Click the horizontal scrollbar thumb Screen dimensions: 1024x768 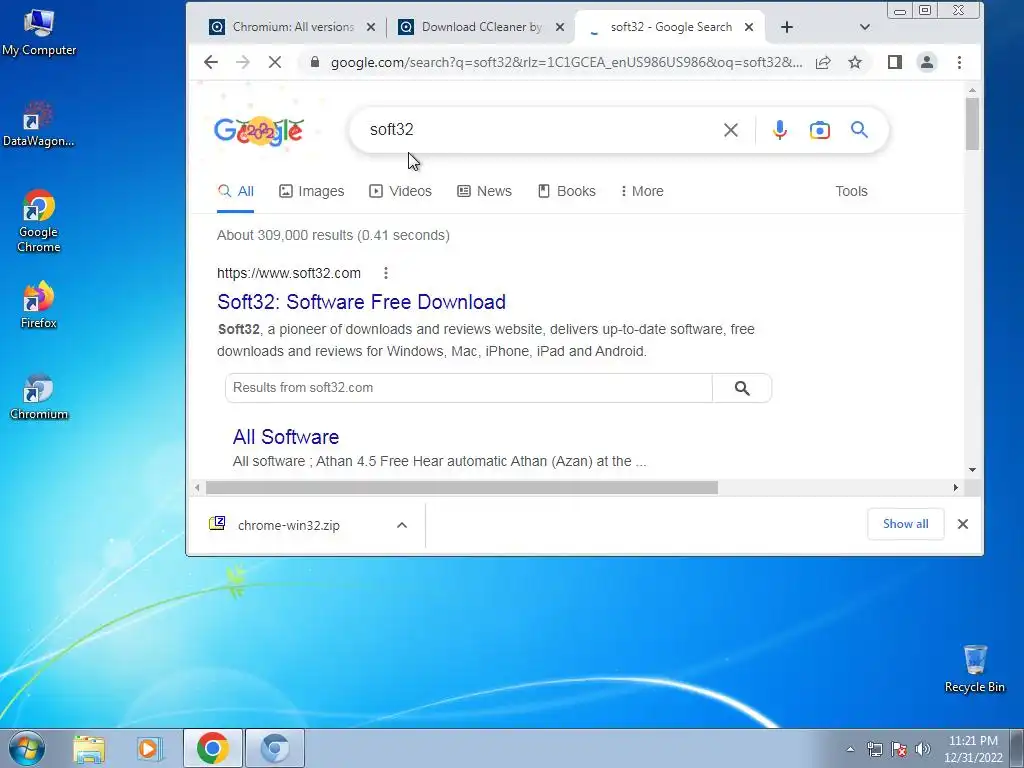click(462, 488)
